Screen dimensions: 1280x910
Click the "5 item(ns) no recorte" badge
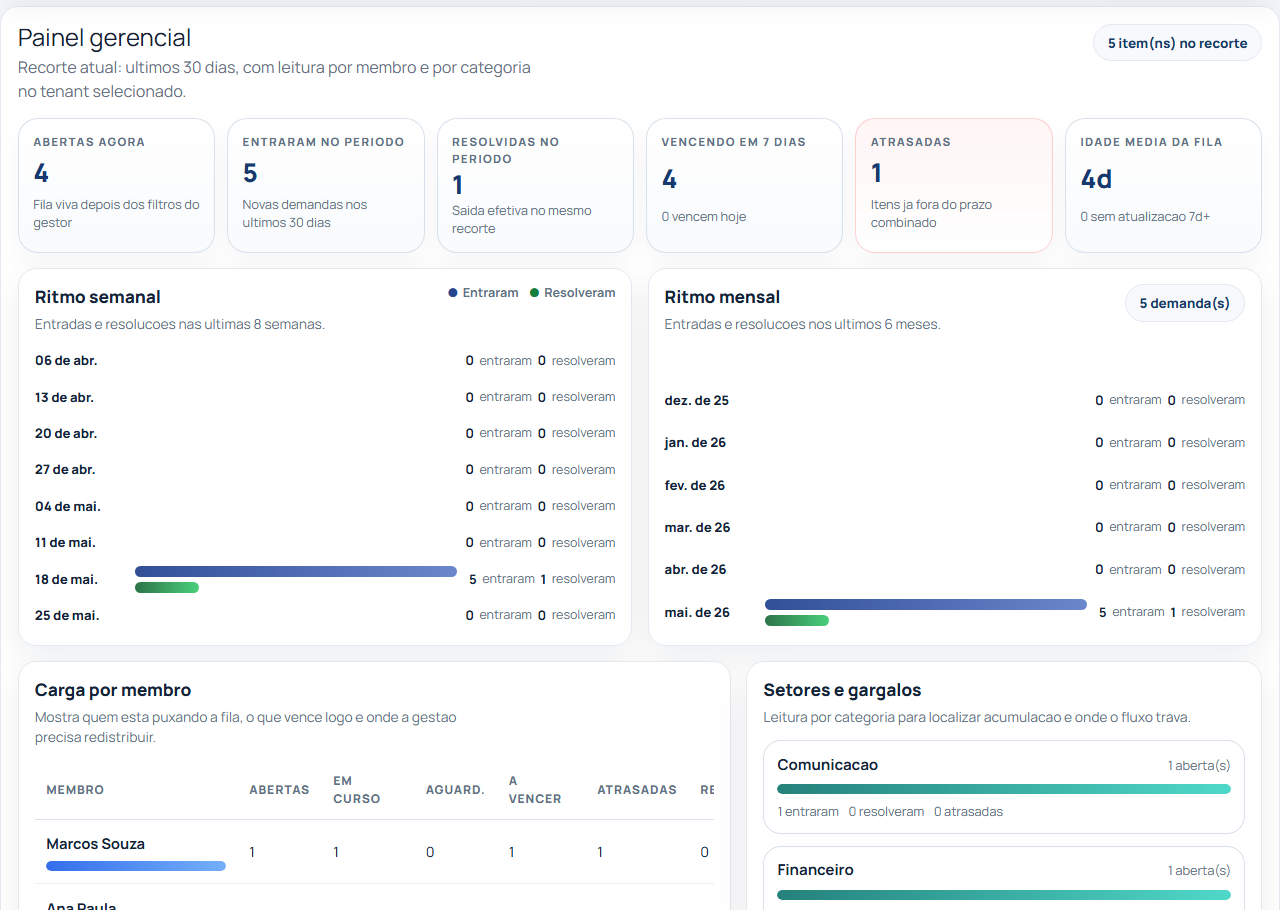pos(1177,43)
